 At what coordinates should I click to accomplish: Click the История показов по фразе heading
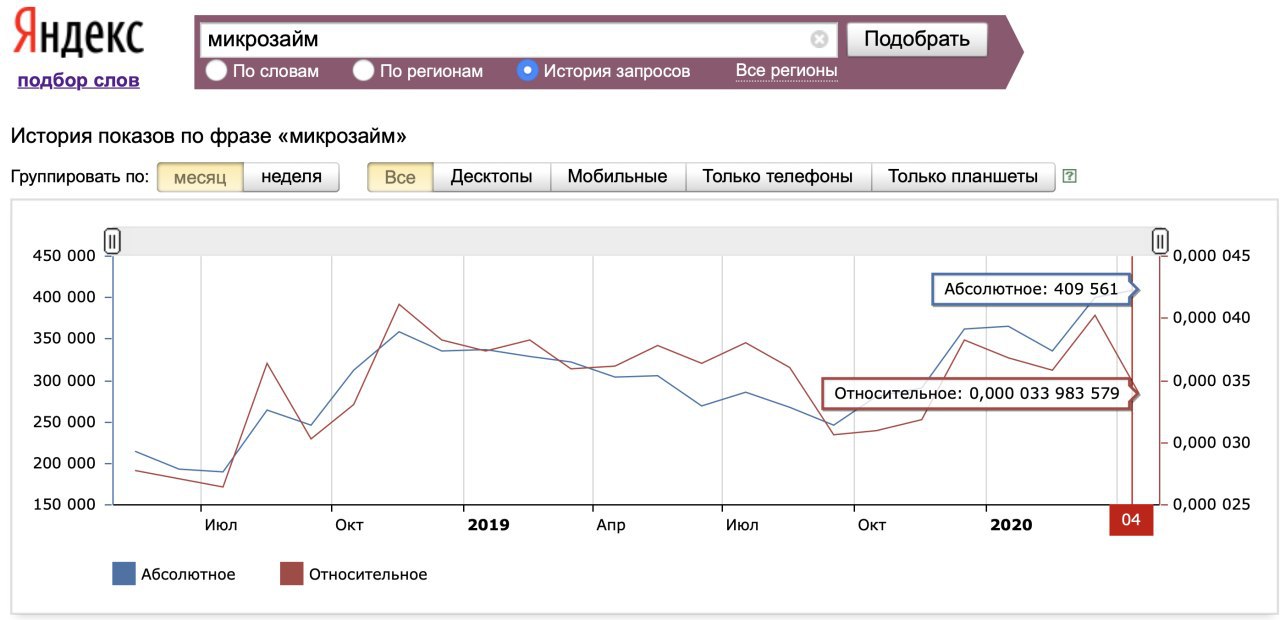pyautogui.click(x=209, y=135)
